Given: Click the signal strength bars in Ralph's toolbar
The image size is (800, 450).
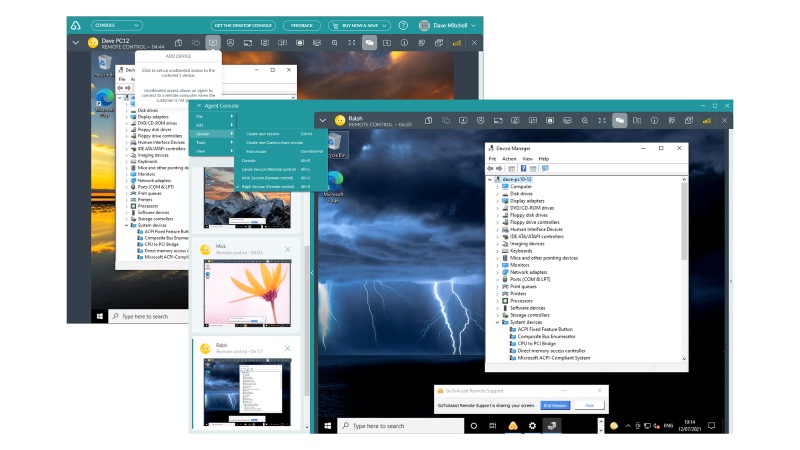Looking at the screenshot, I should pos(707,120).
